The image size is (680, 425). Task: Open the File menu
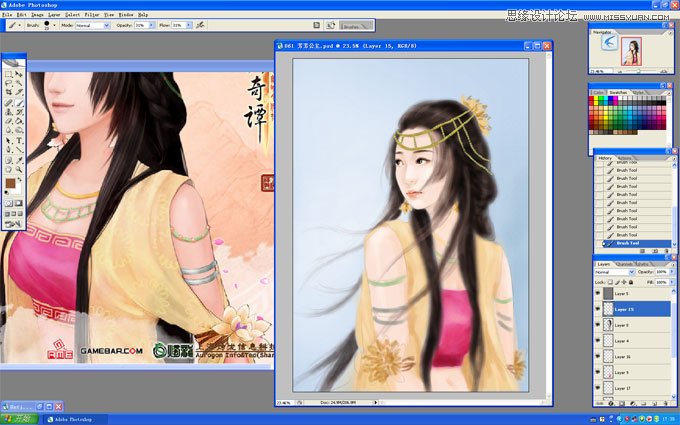[x=7, y=15]
